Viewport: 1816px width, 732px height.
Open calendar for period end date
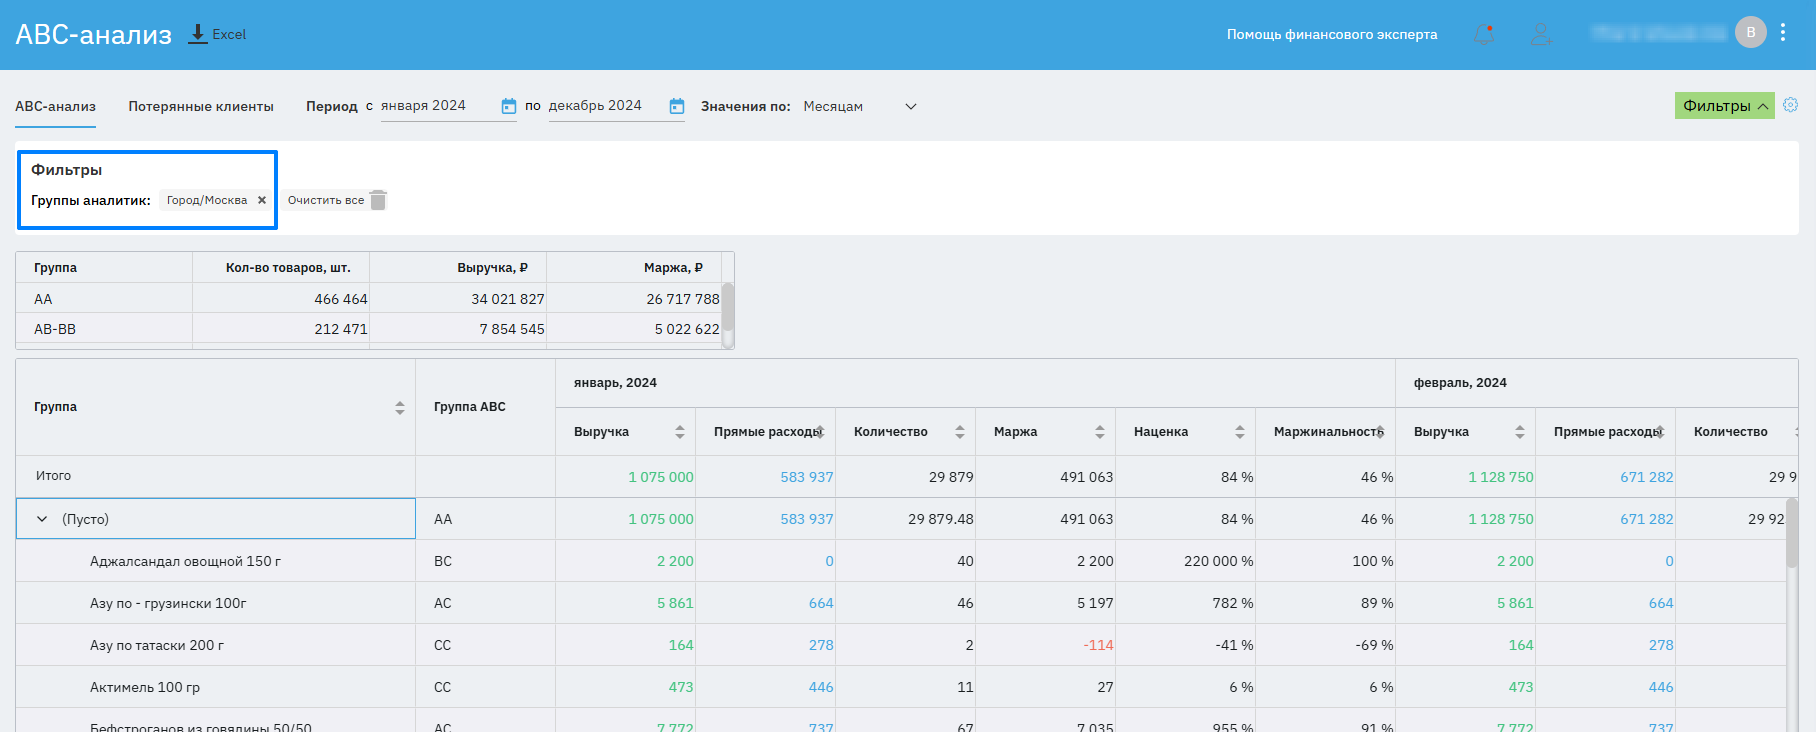coord(677,106)
